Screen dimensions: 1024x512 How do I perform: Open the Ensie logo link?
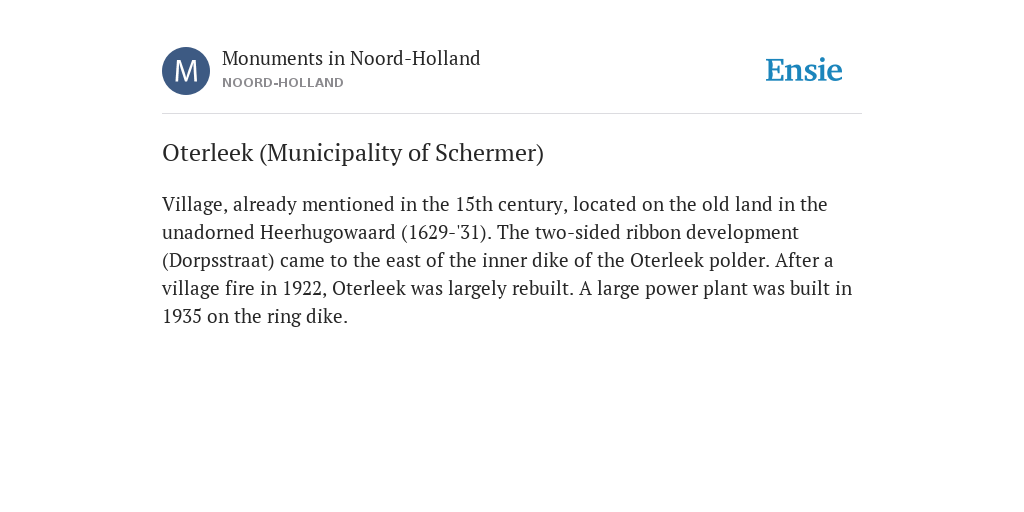tap(804, 70)
